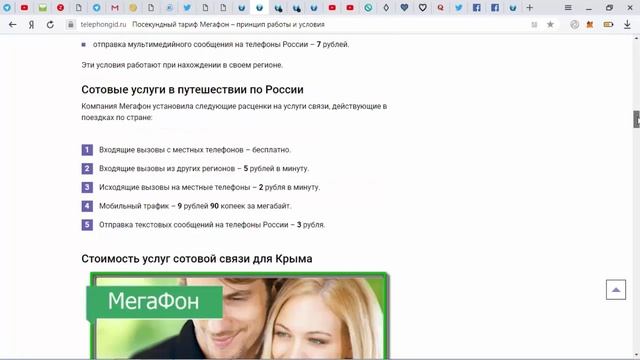Open site security padlock info

[x=71, y=24]
